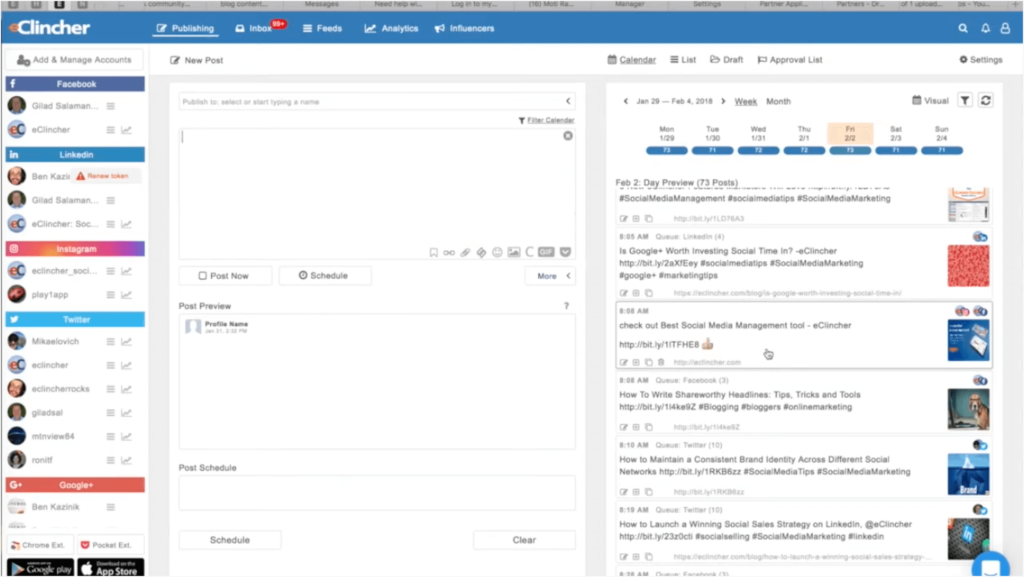Viewport: 1024px width, 577px height.
Task: Select Wed 1/31 post count bar
Action: tap(758, 151)
